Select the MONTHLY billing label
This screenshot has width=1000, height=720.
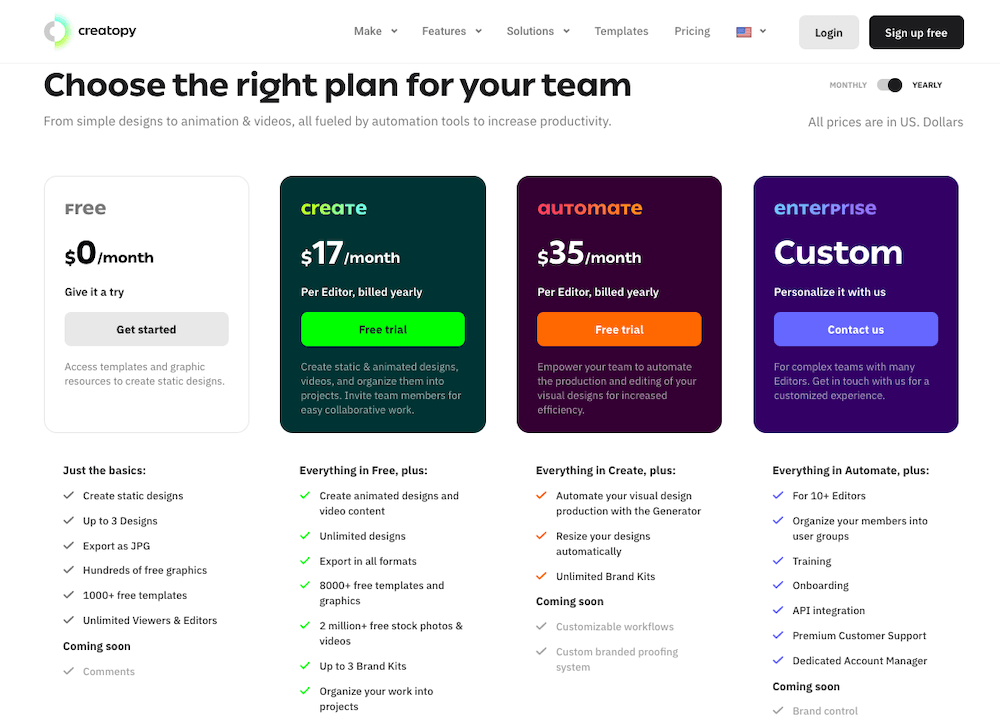848,85
